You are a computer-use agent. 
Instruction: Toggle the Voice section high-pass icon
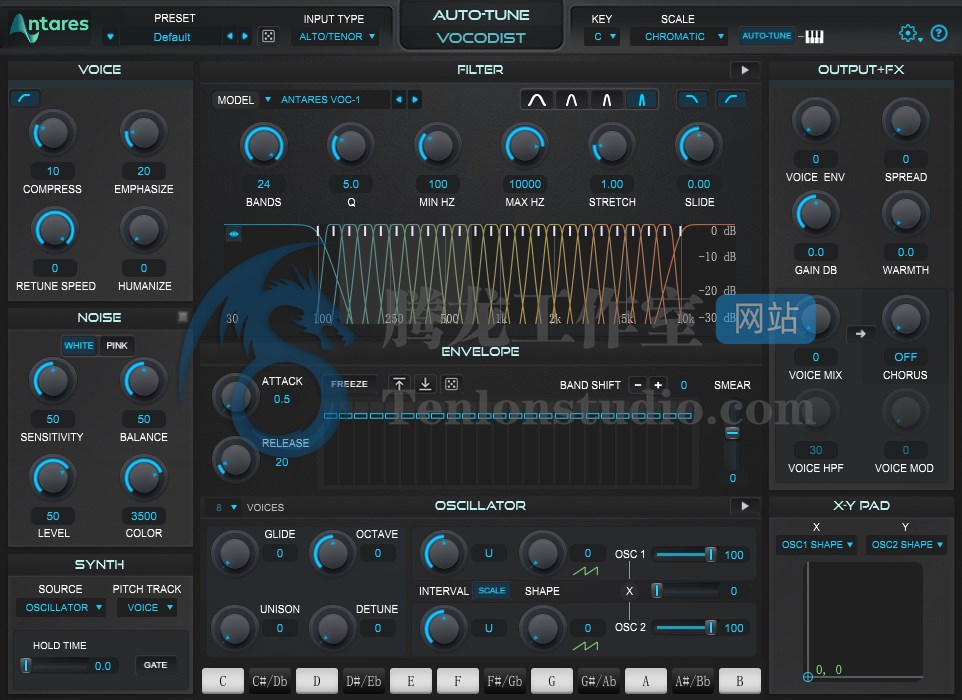click(25, 98)
